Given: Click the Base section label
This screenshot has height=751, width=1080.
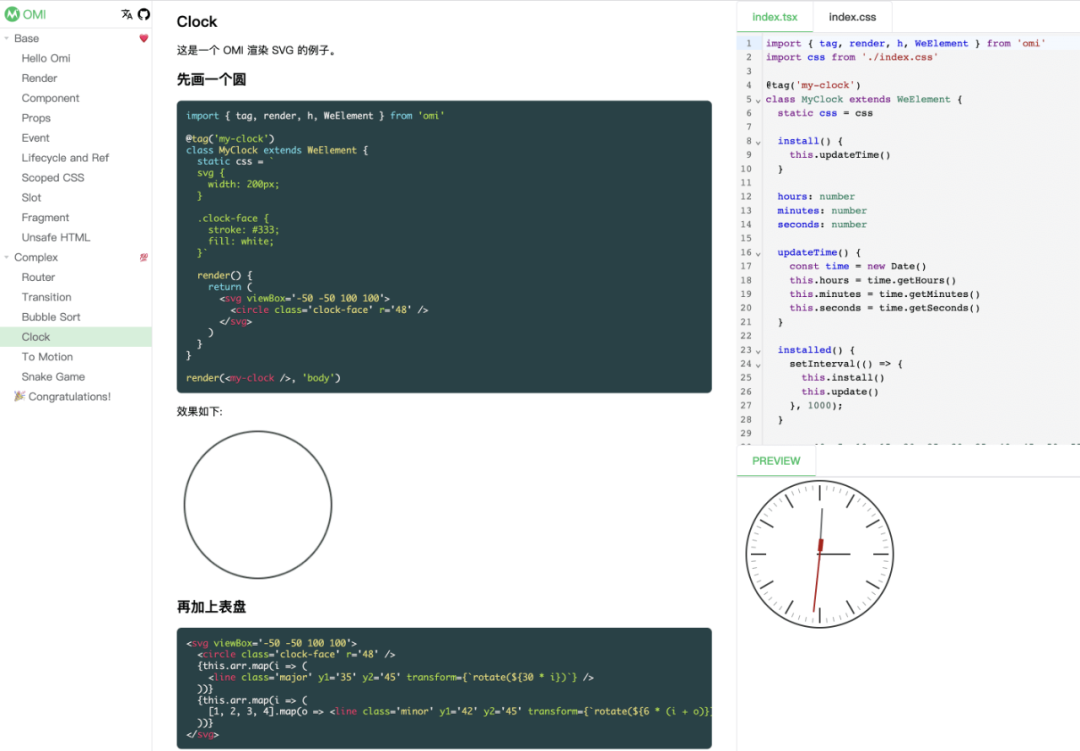Looking at the screenshot, I should [26, 39].
